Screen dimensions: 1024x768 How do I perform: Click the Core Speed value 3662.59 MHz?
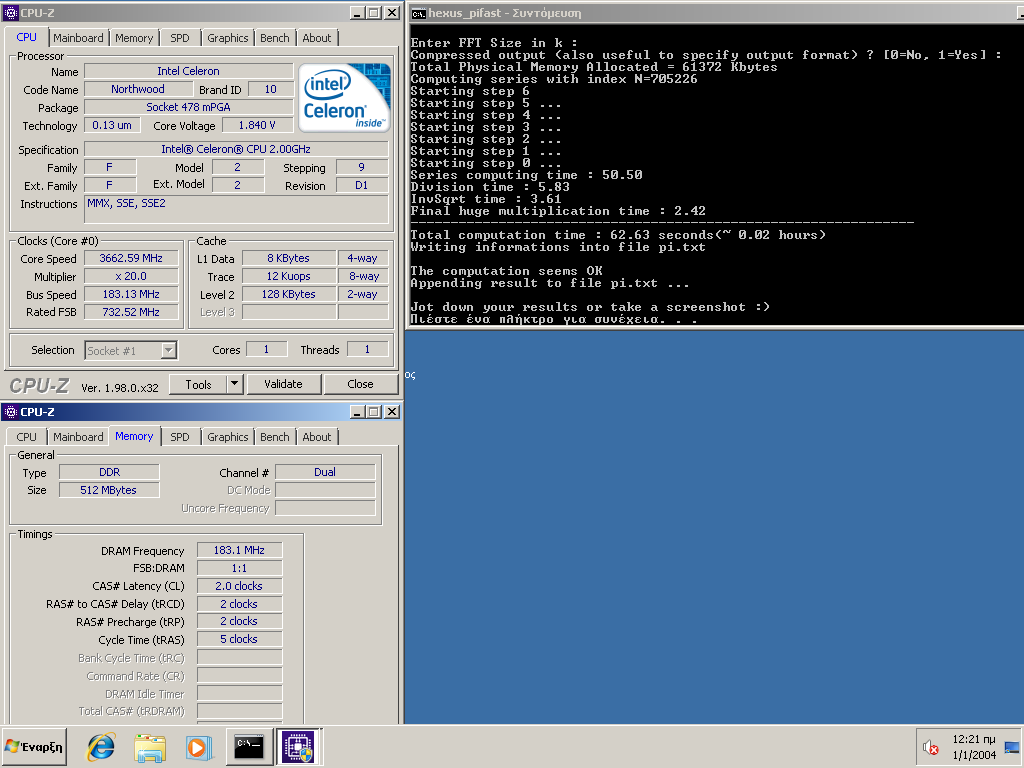click(131, 259)
